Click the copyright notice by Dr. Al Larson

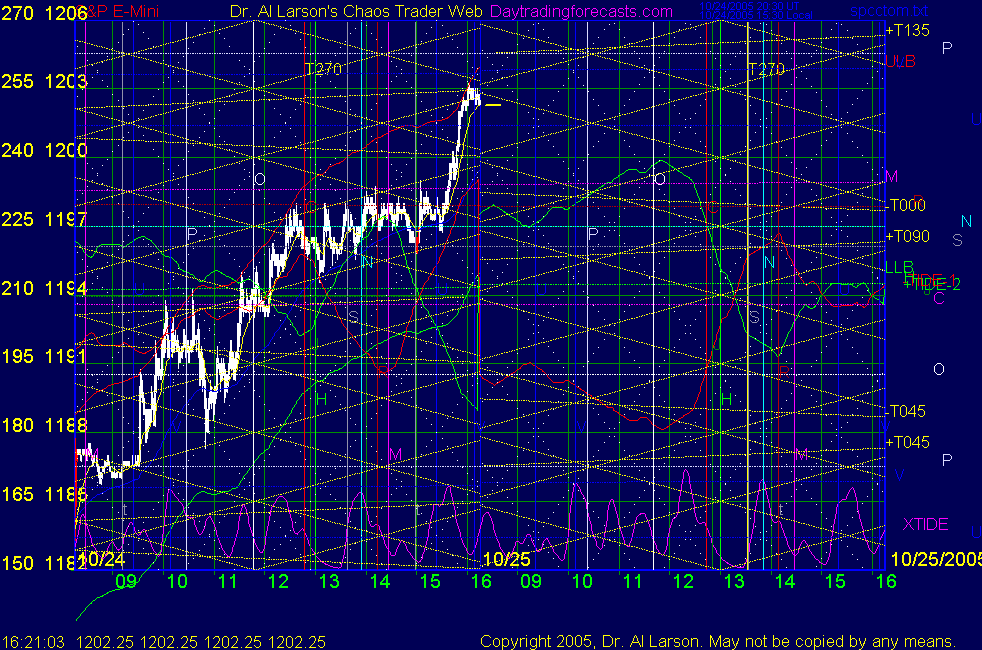718,641
